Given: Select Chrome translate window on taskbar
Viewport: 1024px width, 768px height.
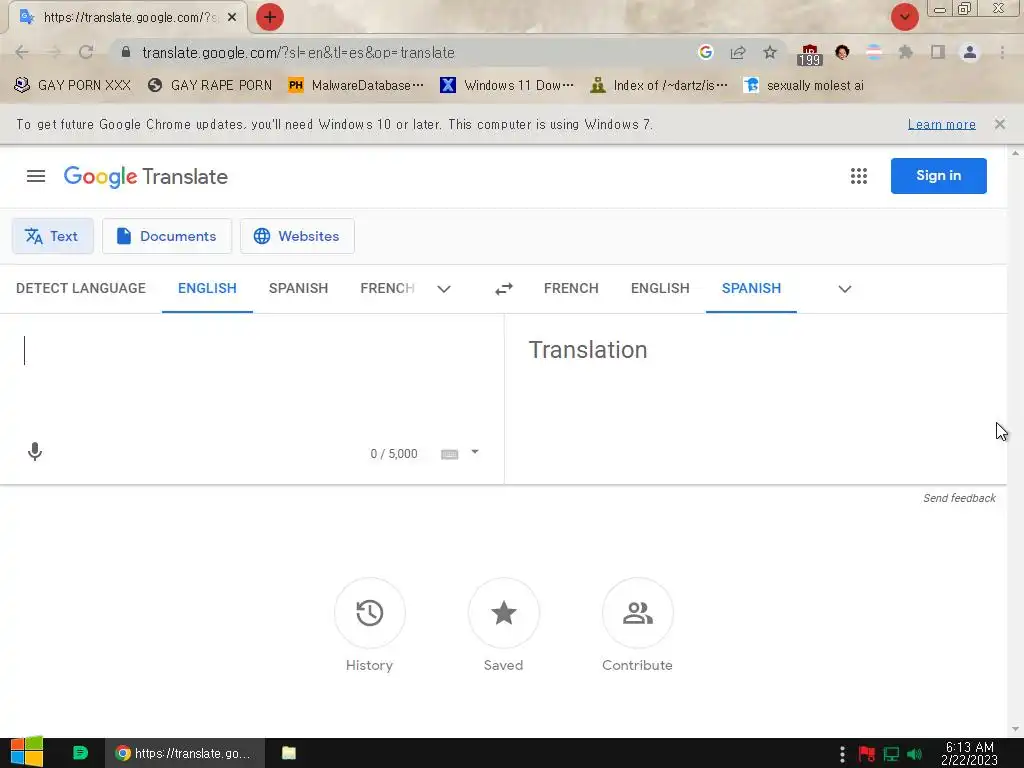Looking at the screenshot, I should pos(185,753).
